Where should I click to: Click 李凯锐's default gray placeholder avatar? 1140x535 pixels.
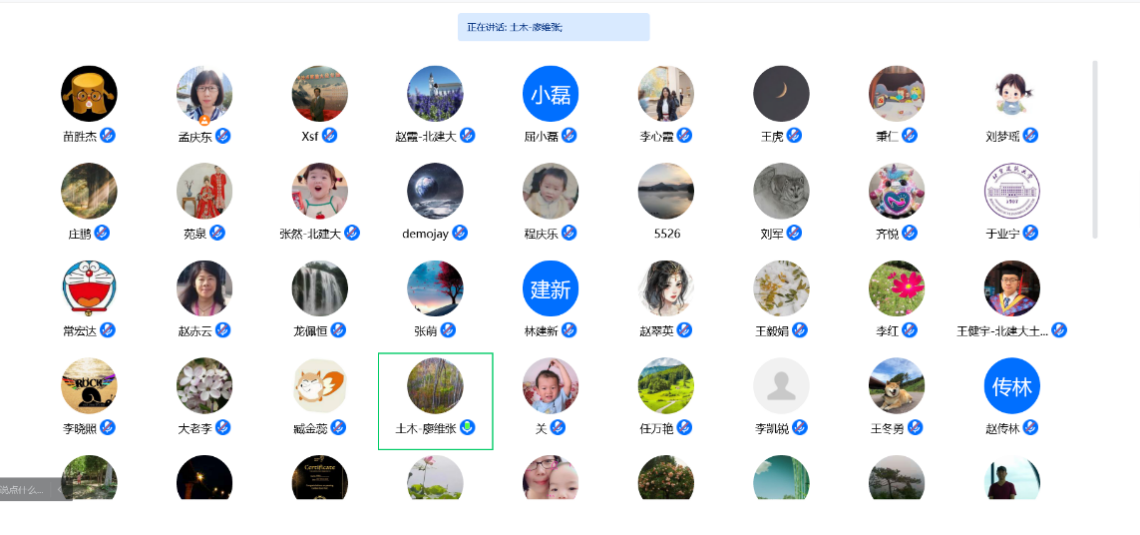tap(781, 386)
